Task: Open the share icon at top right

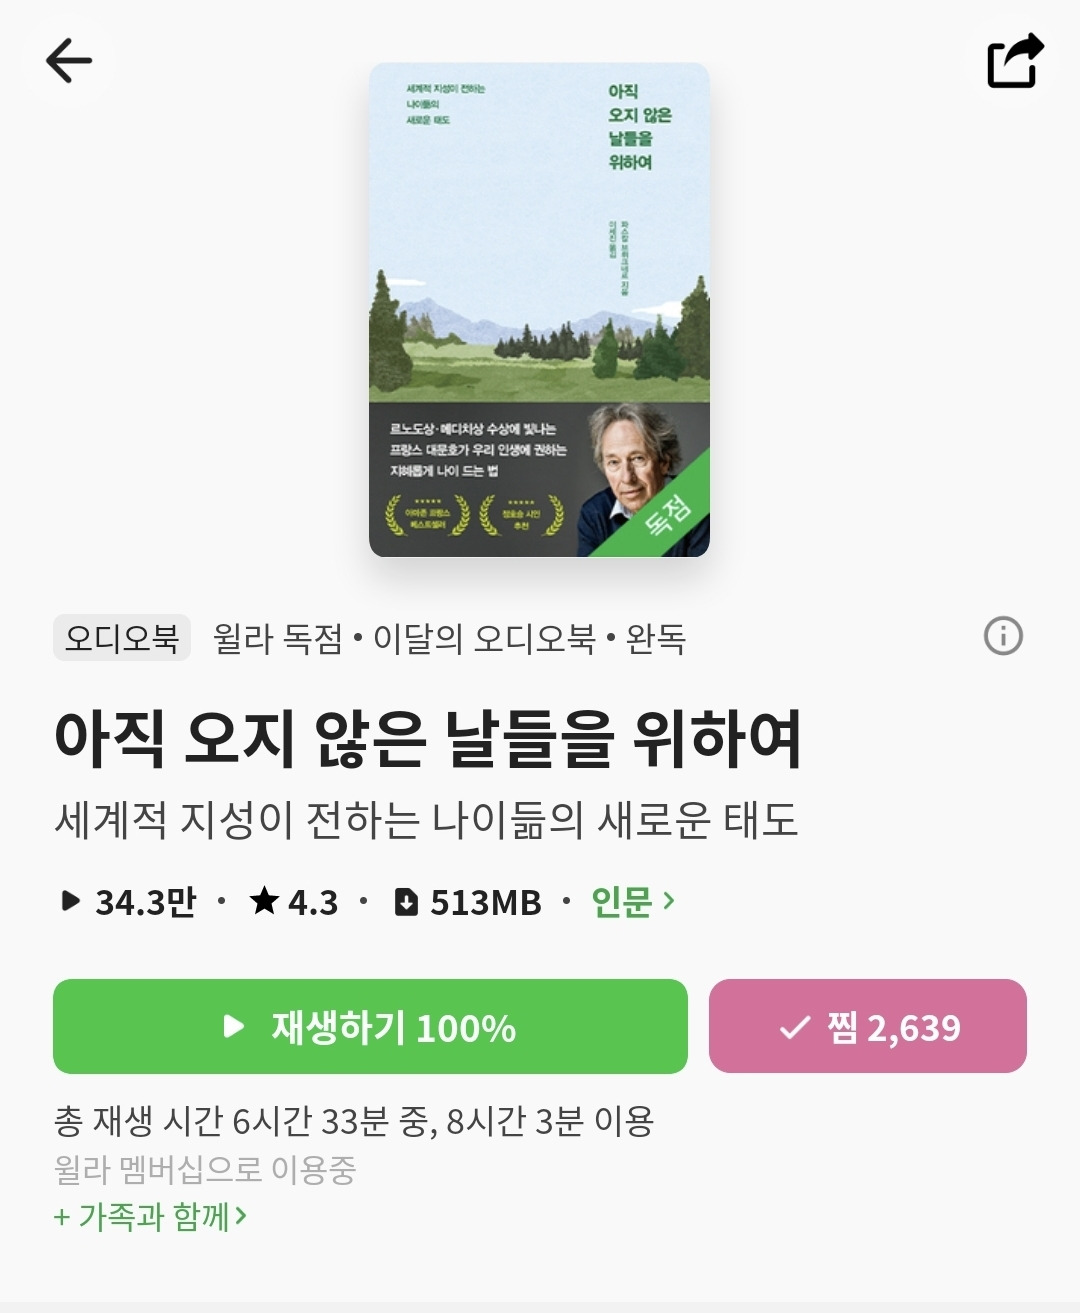Action: pos(1015,61)
